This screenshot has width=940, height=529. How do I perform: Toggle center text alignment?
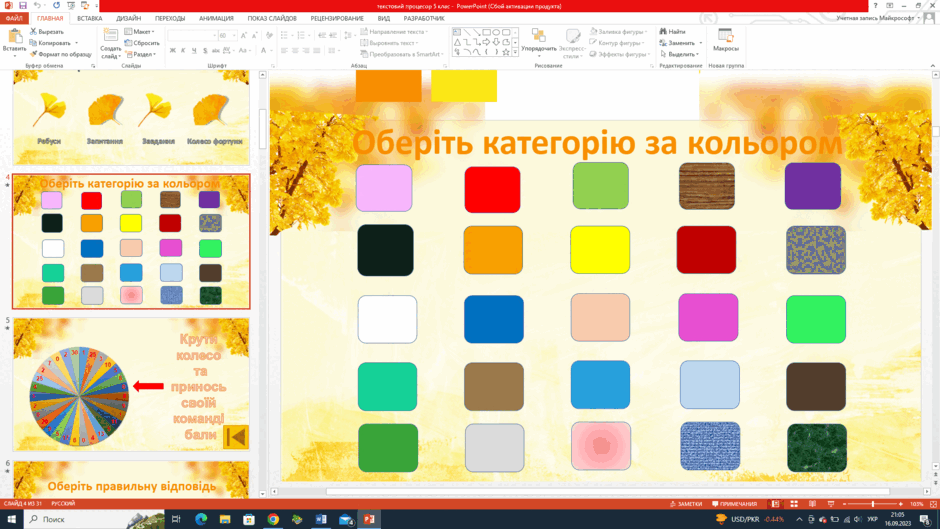(295, 50)
